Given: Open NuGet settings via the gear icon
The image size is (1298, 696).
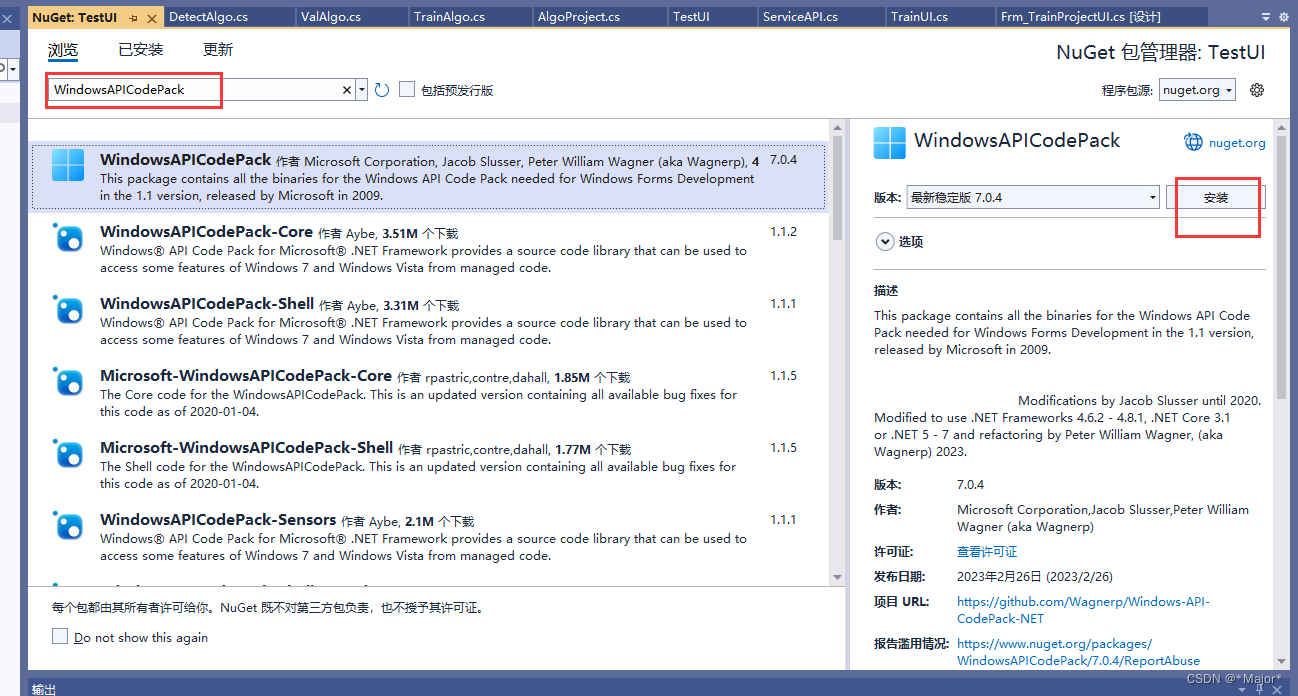Looking at the screenshot, I should [x=1257, y=89].
